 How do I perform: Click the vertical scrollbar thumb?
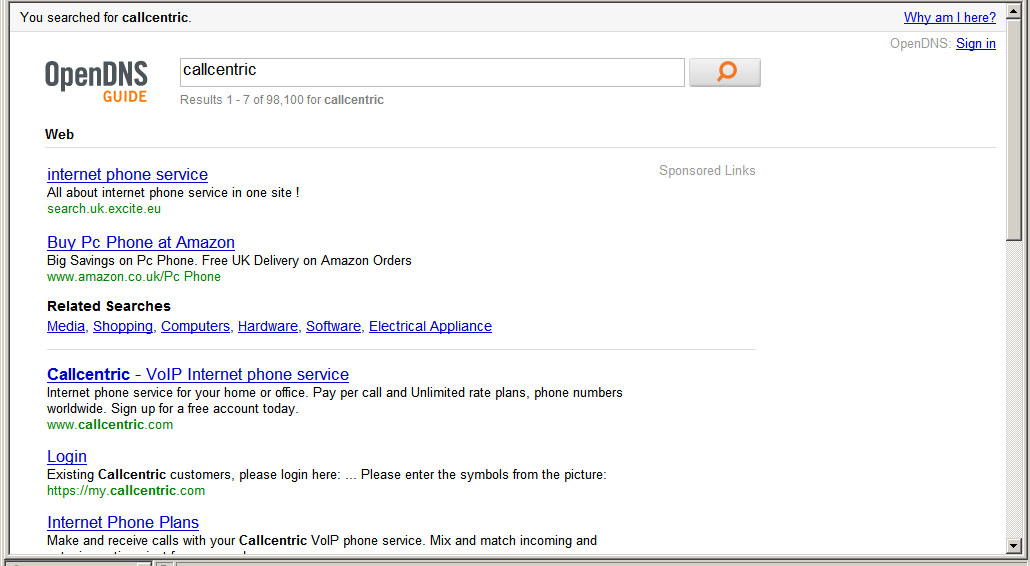(x=1014, y=120)
